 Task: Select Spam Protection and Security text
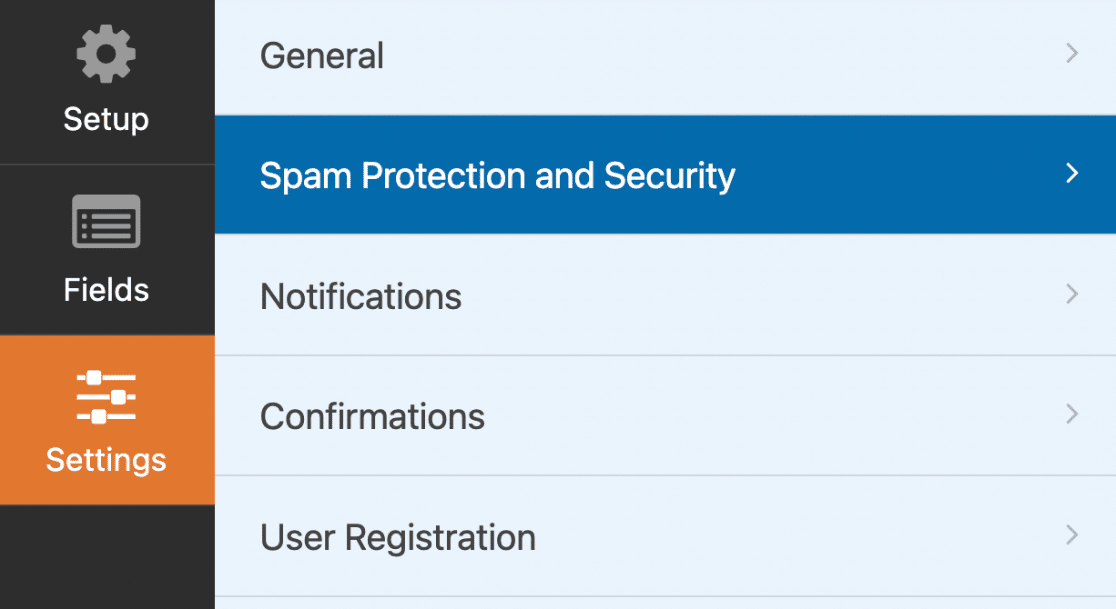pos(497,176)
